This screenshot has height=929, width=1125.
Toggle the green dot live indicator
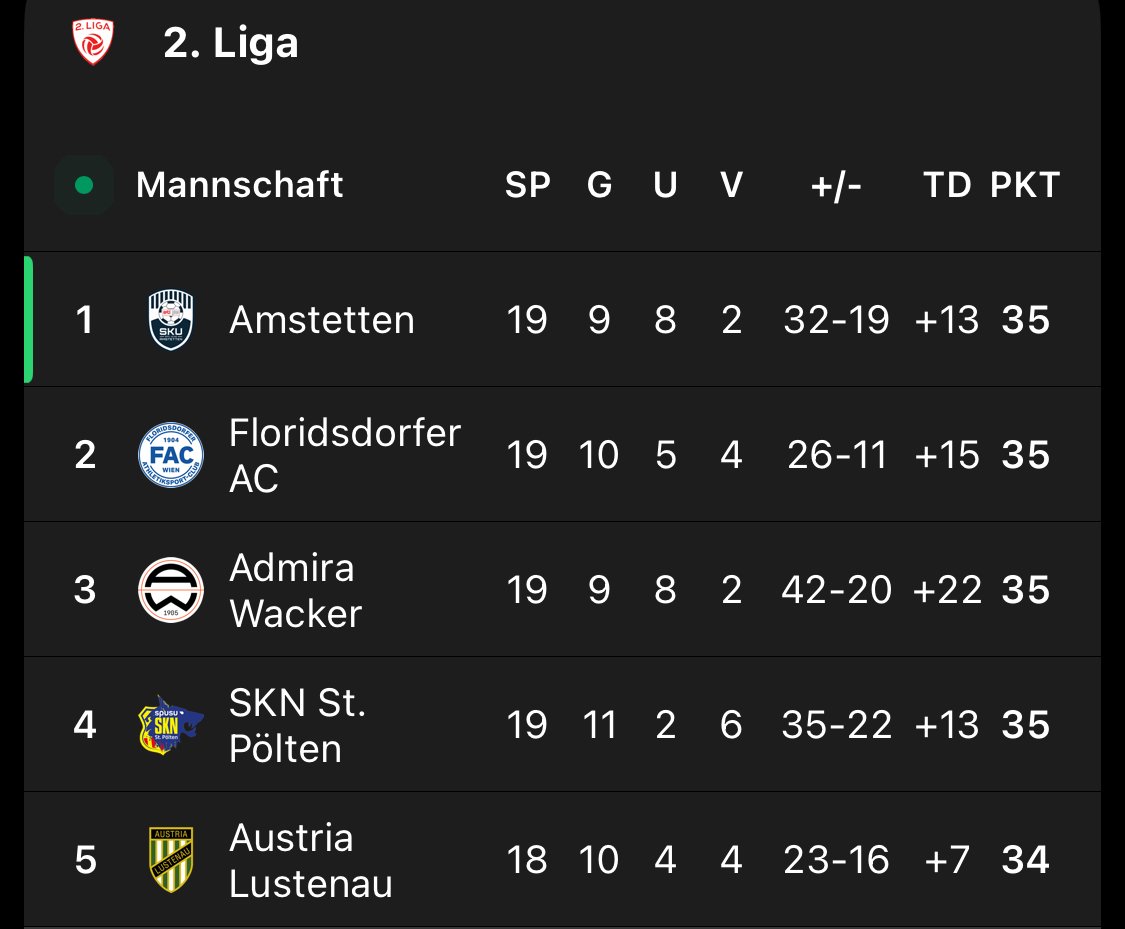(84, 185)
